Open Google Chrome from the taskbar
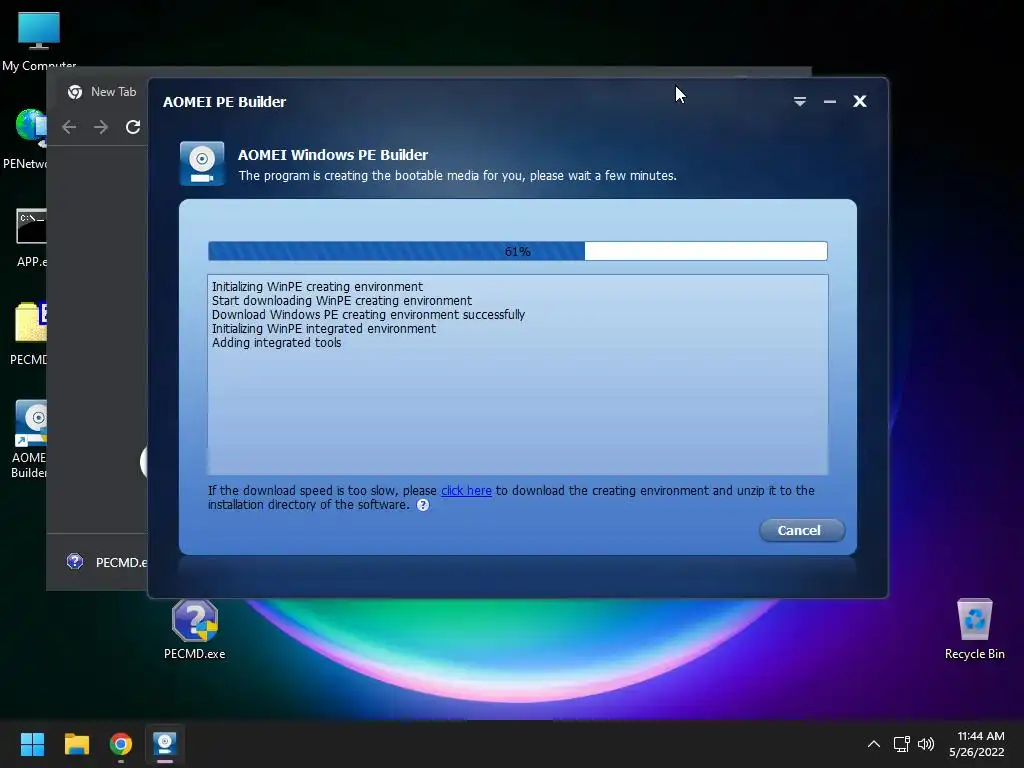 click(121, 744)
